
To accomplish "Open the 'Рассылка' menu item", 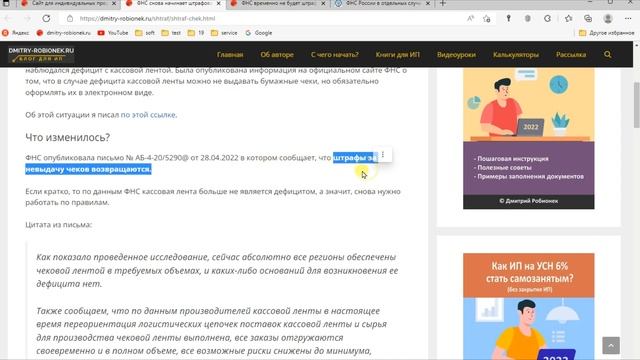I will tap(571, 54).
